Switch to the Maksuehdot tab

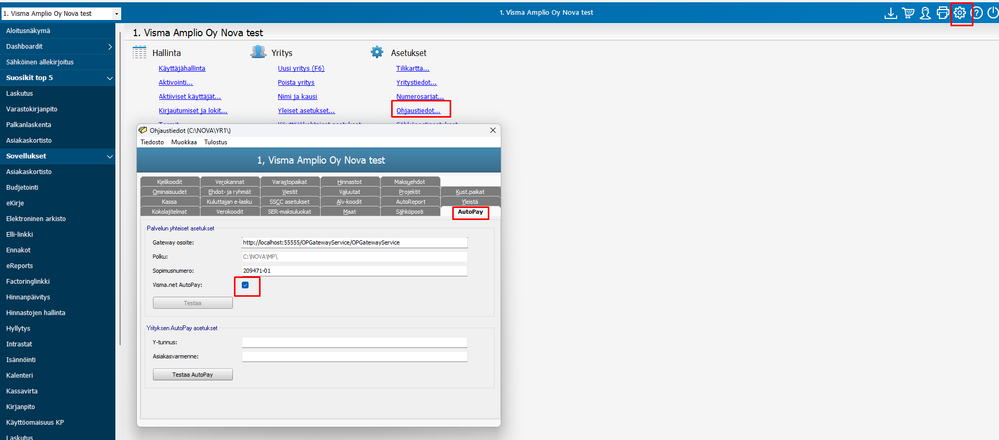click(x=410, y=181)
